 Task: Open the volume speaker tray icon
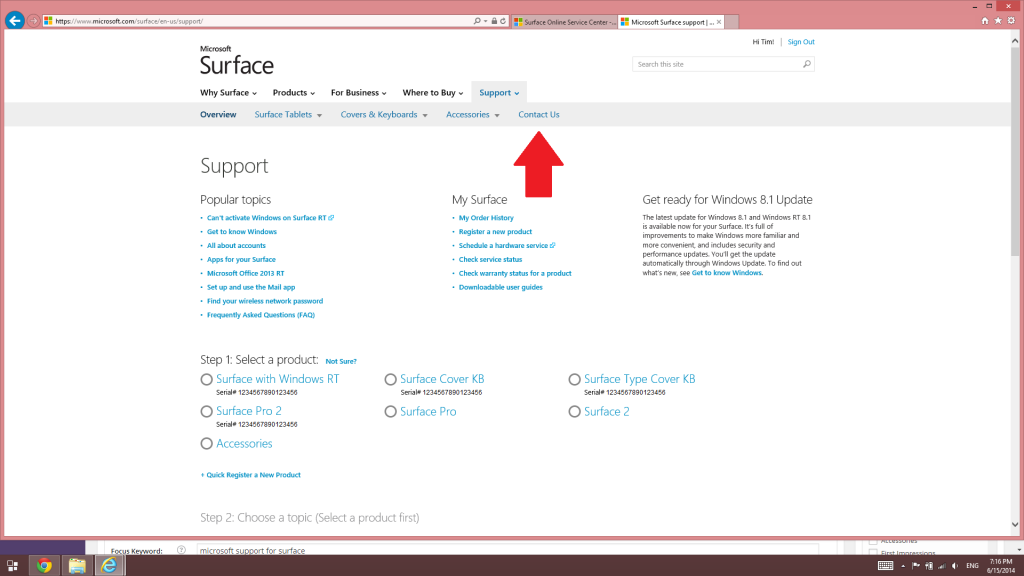(x=955, y=566)
